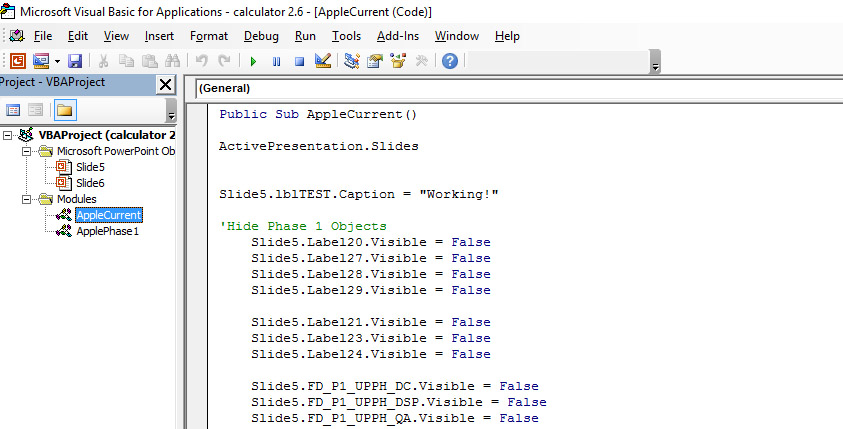Open the Debug menu
Viewport: 843px width, 429px height.
tap(261, 36)
